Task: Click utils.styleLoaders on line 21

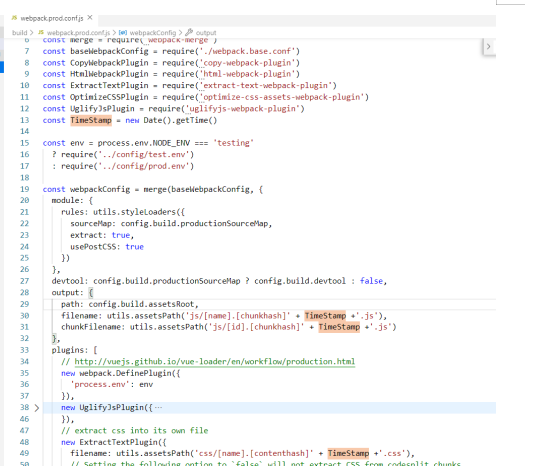Action: [134, 212]
